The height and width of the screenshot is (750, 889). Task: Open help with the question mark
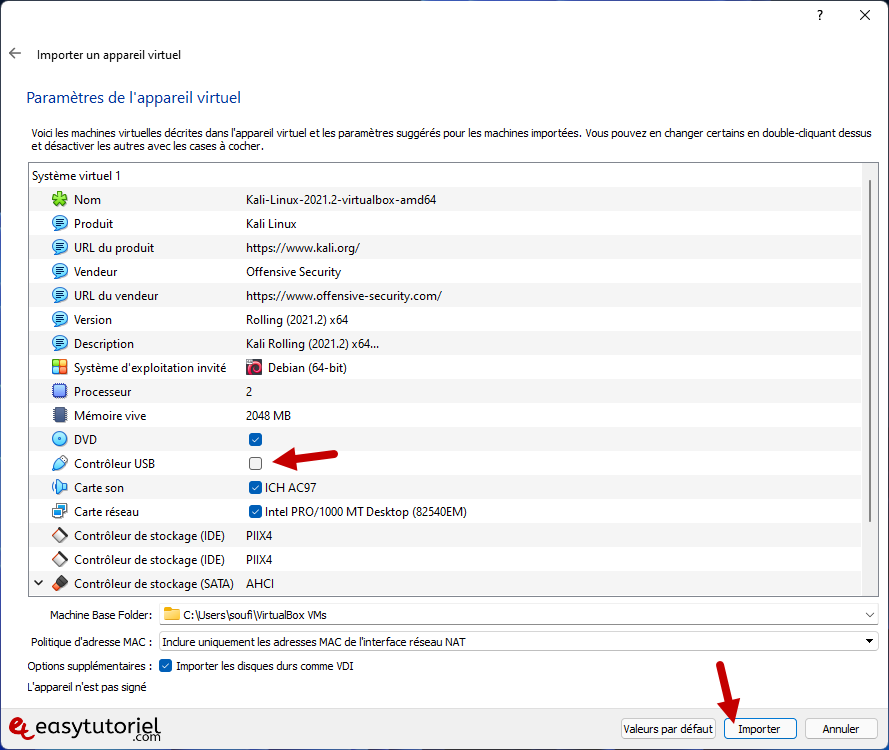[x=820, y=15]
